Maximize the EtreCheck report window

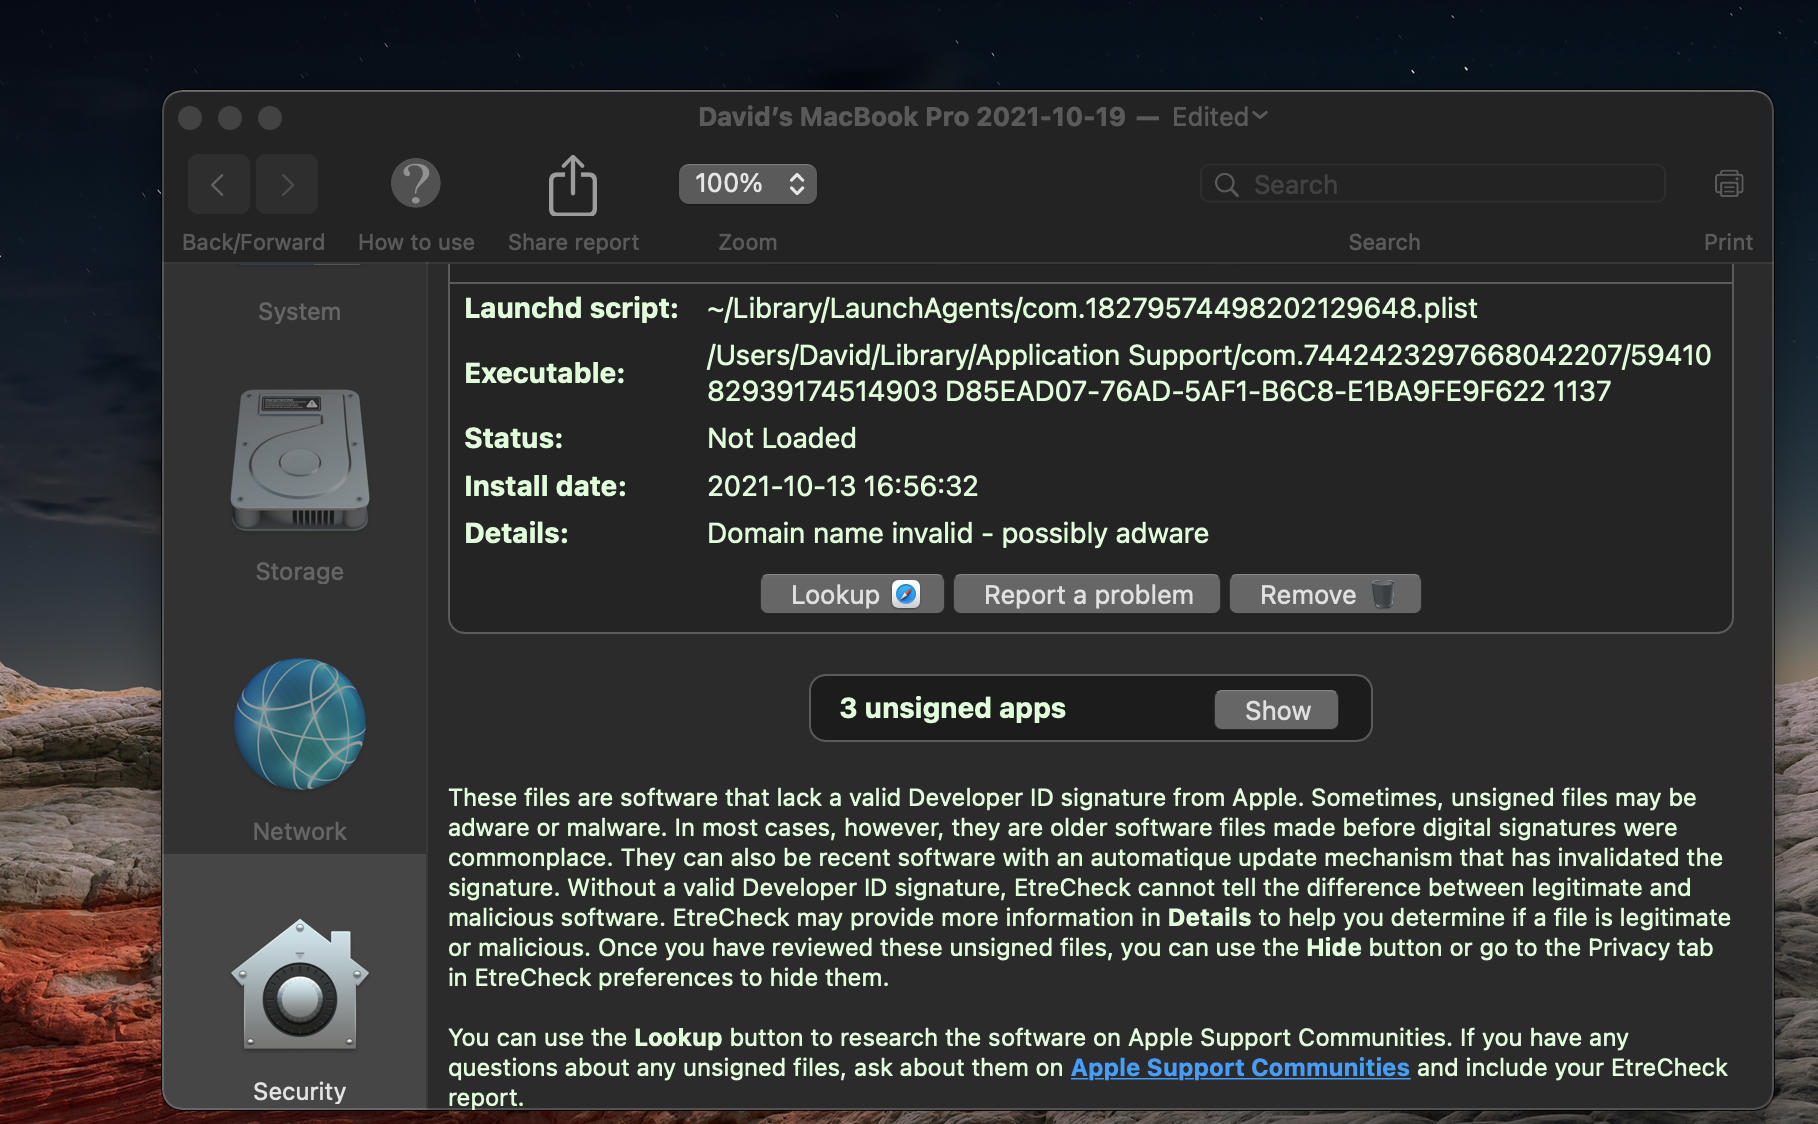pos(270,118)
